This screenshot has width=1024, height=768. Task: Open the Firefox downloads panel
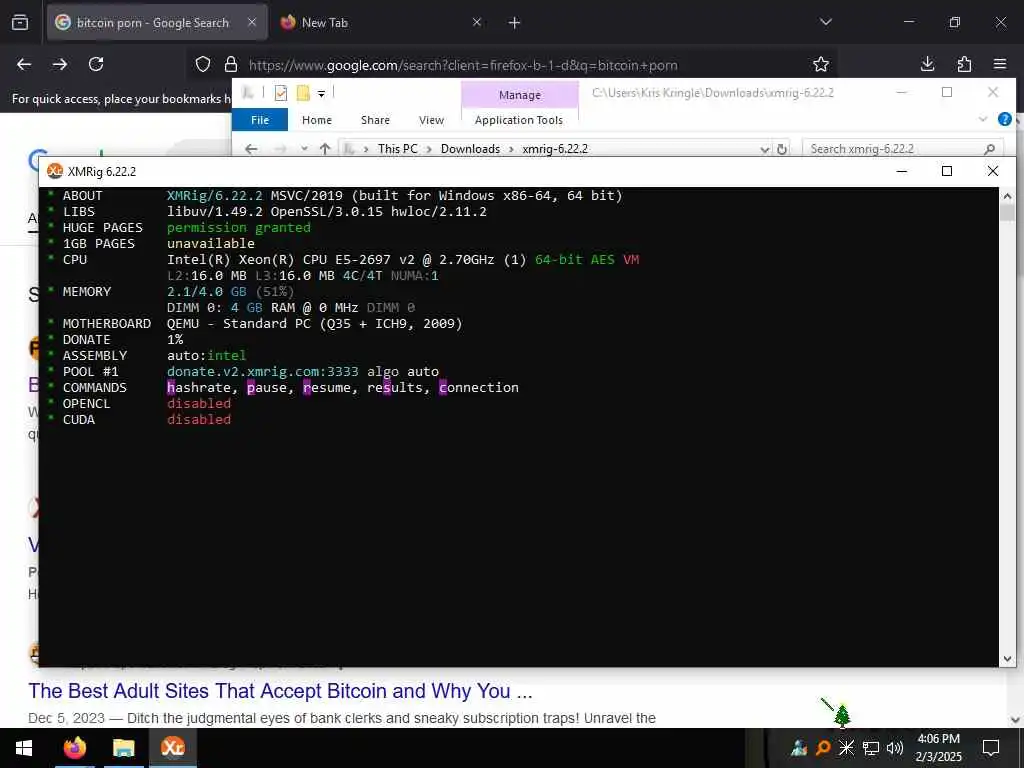coord(927,64)
